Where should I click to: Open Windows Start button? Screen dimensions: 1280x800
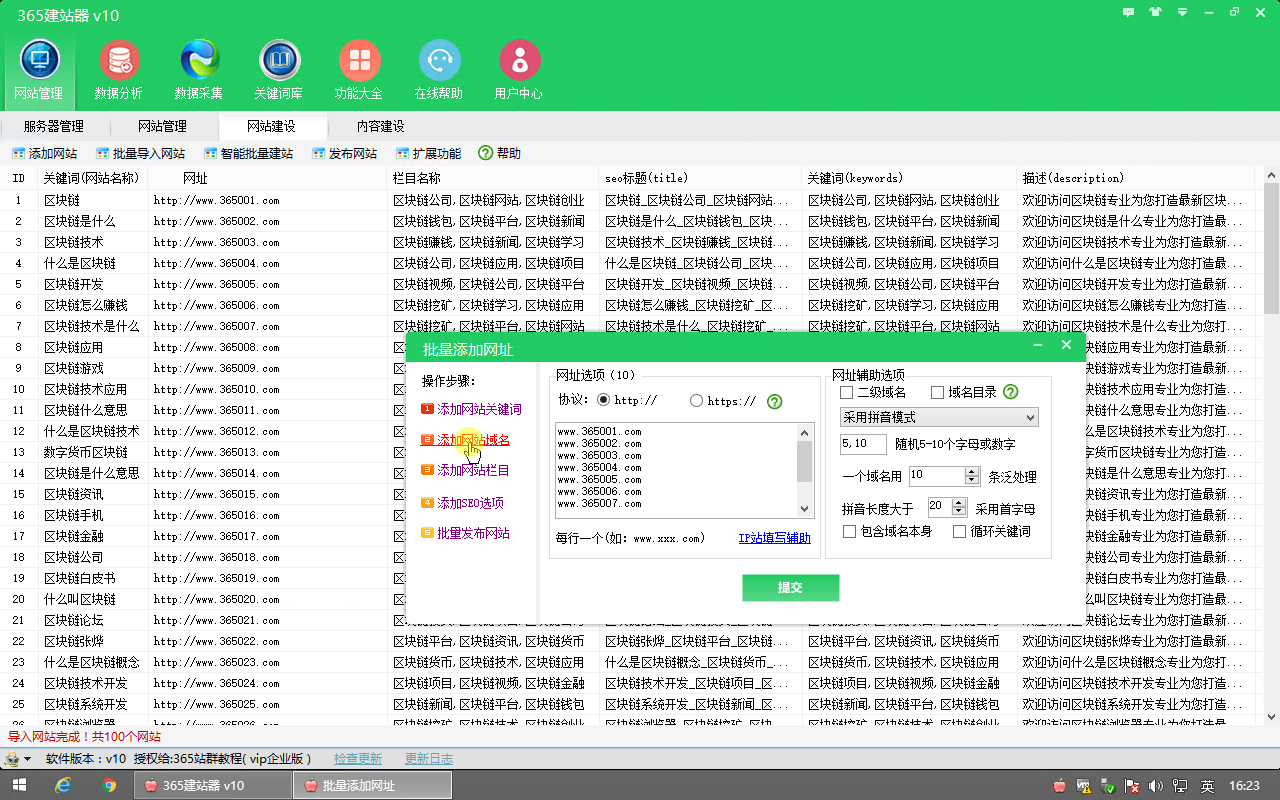tap(18, 785)
